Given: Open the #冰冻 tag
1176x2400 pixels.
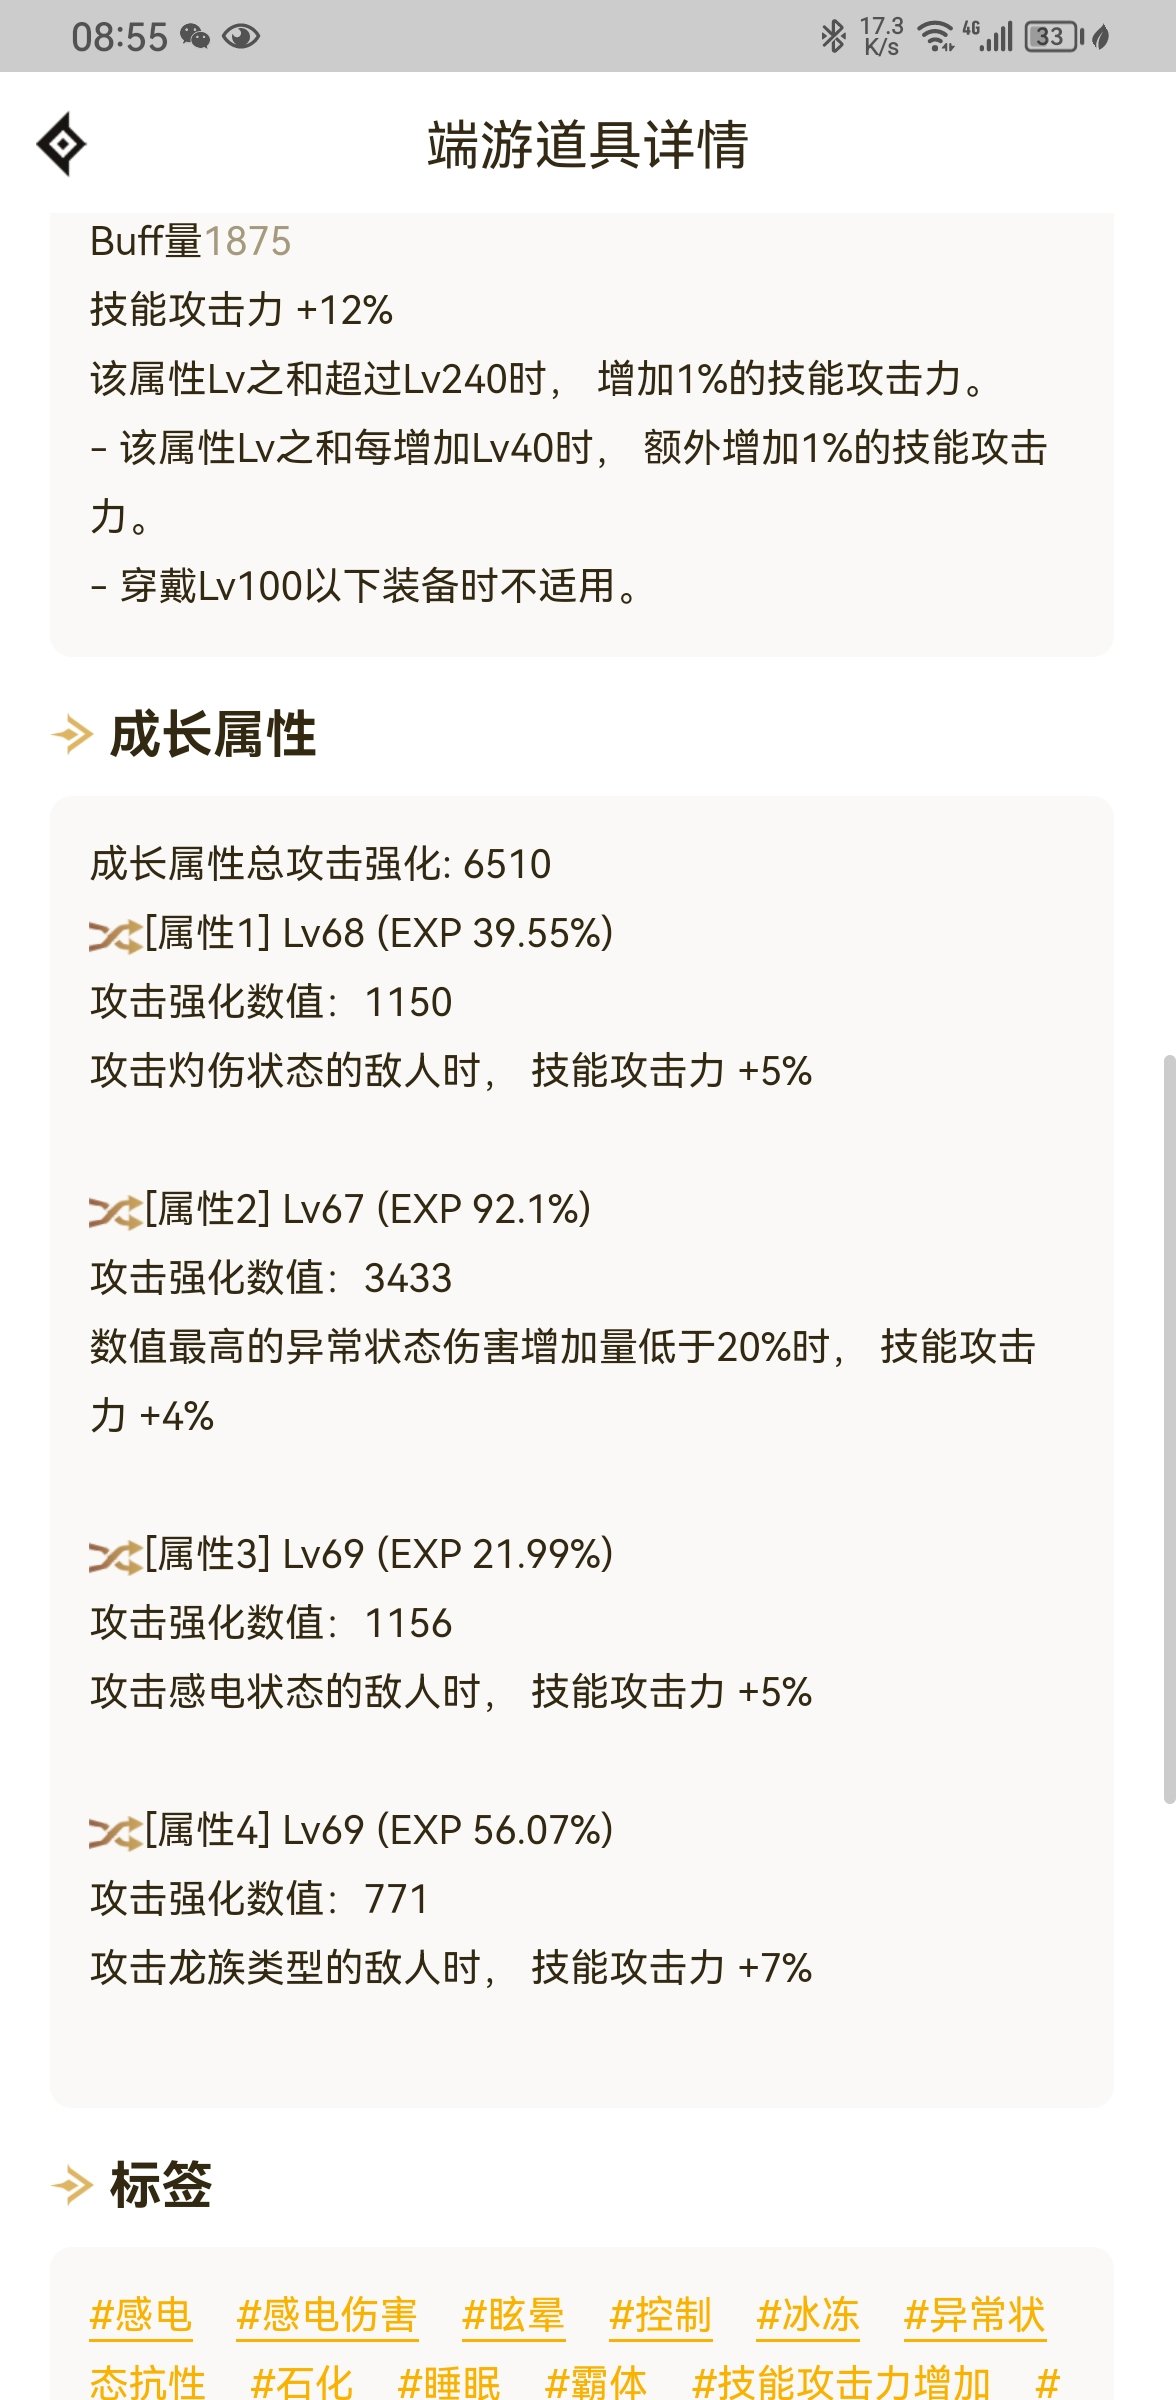Looking at the screenshot, I should [808, 2315].
